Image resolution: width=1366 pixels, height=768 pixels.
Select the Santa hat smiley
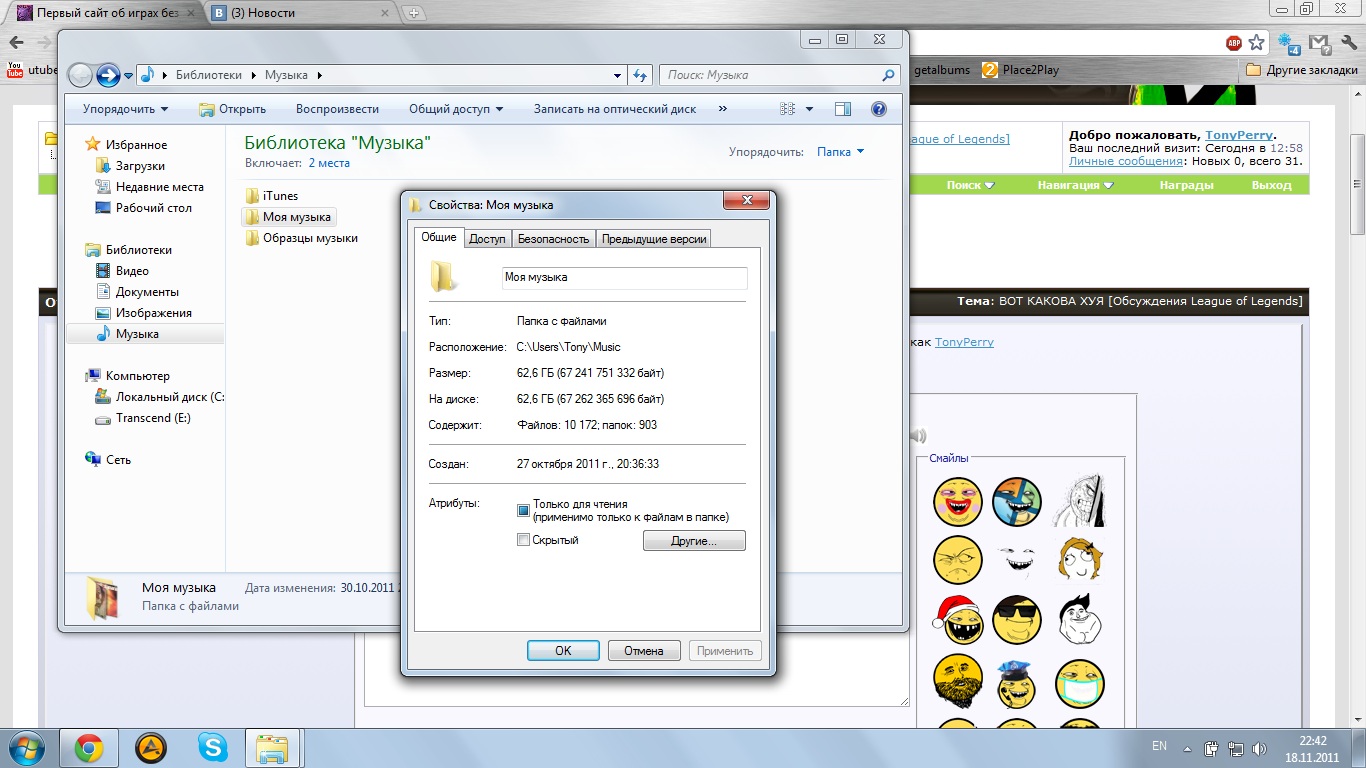[x=958, y=620]
